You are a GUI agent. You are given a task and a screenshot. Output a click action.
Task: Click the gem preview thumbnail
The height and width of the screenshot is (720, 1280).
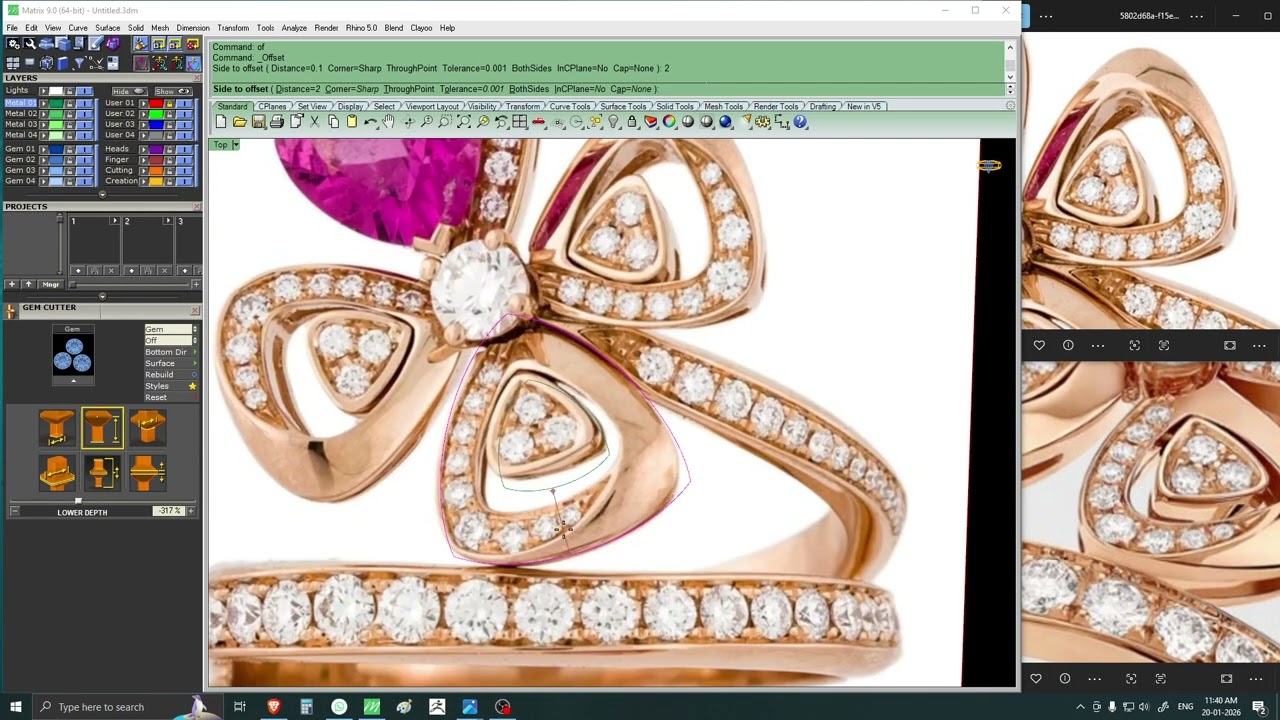coord(73,355)
